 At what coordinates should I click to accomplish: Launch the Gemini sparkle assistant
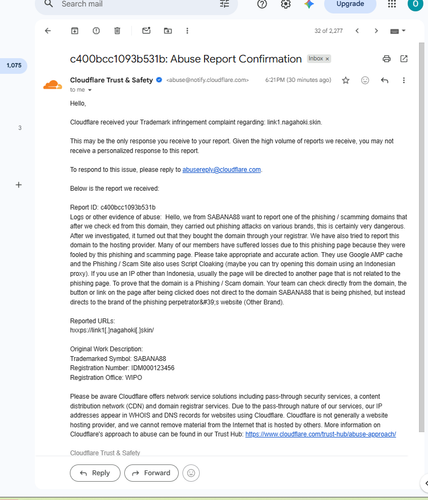coord(309,4)
